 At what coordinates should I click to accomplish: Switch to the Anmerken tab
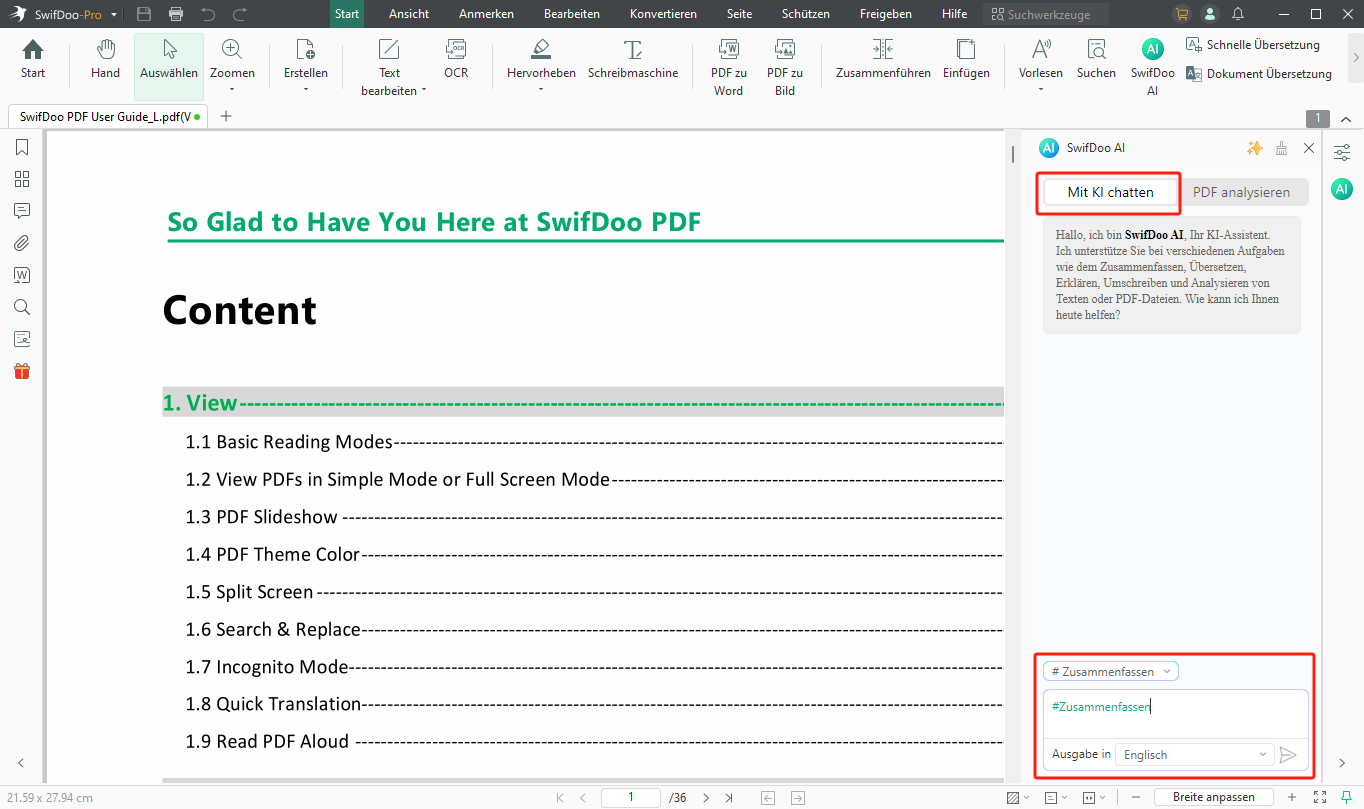[x=486, y=14]
